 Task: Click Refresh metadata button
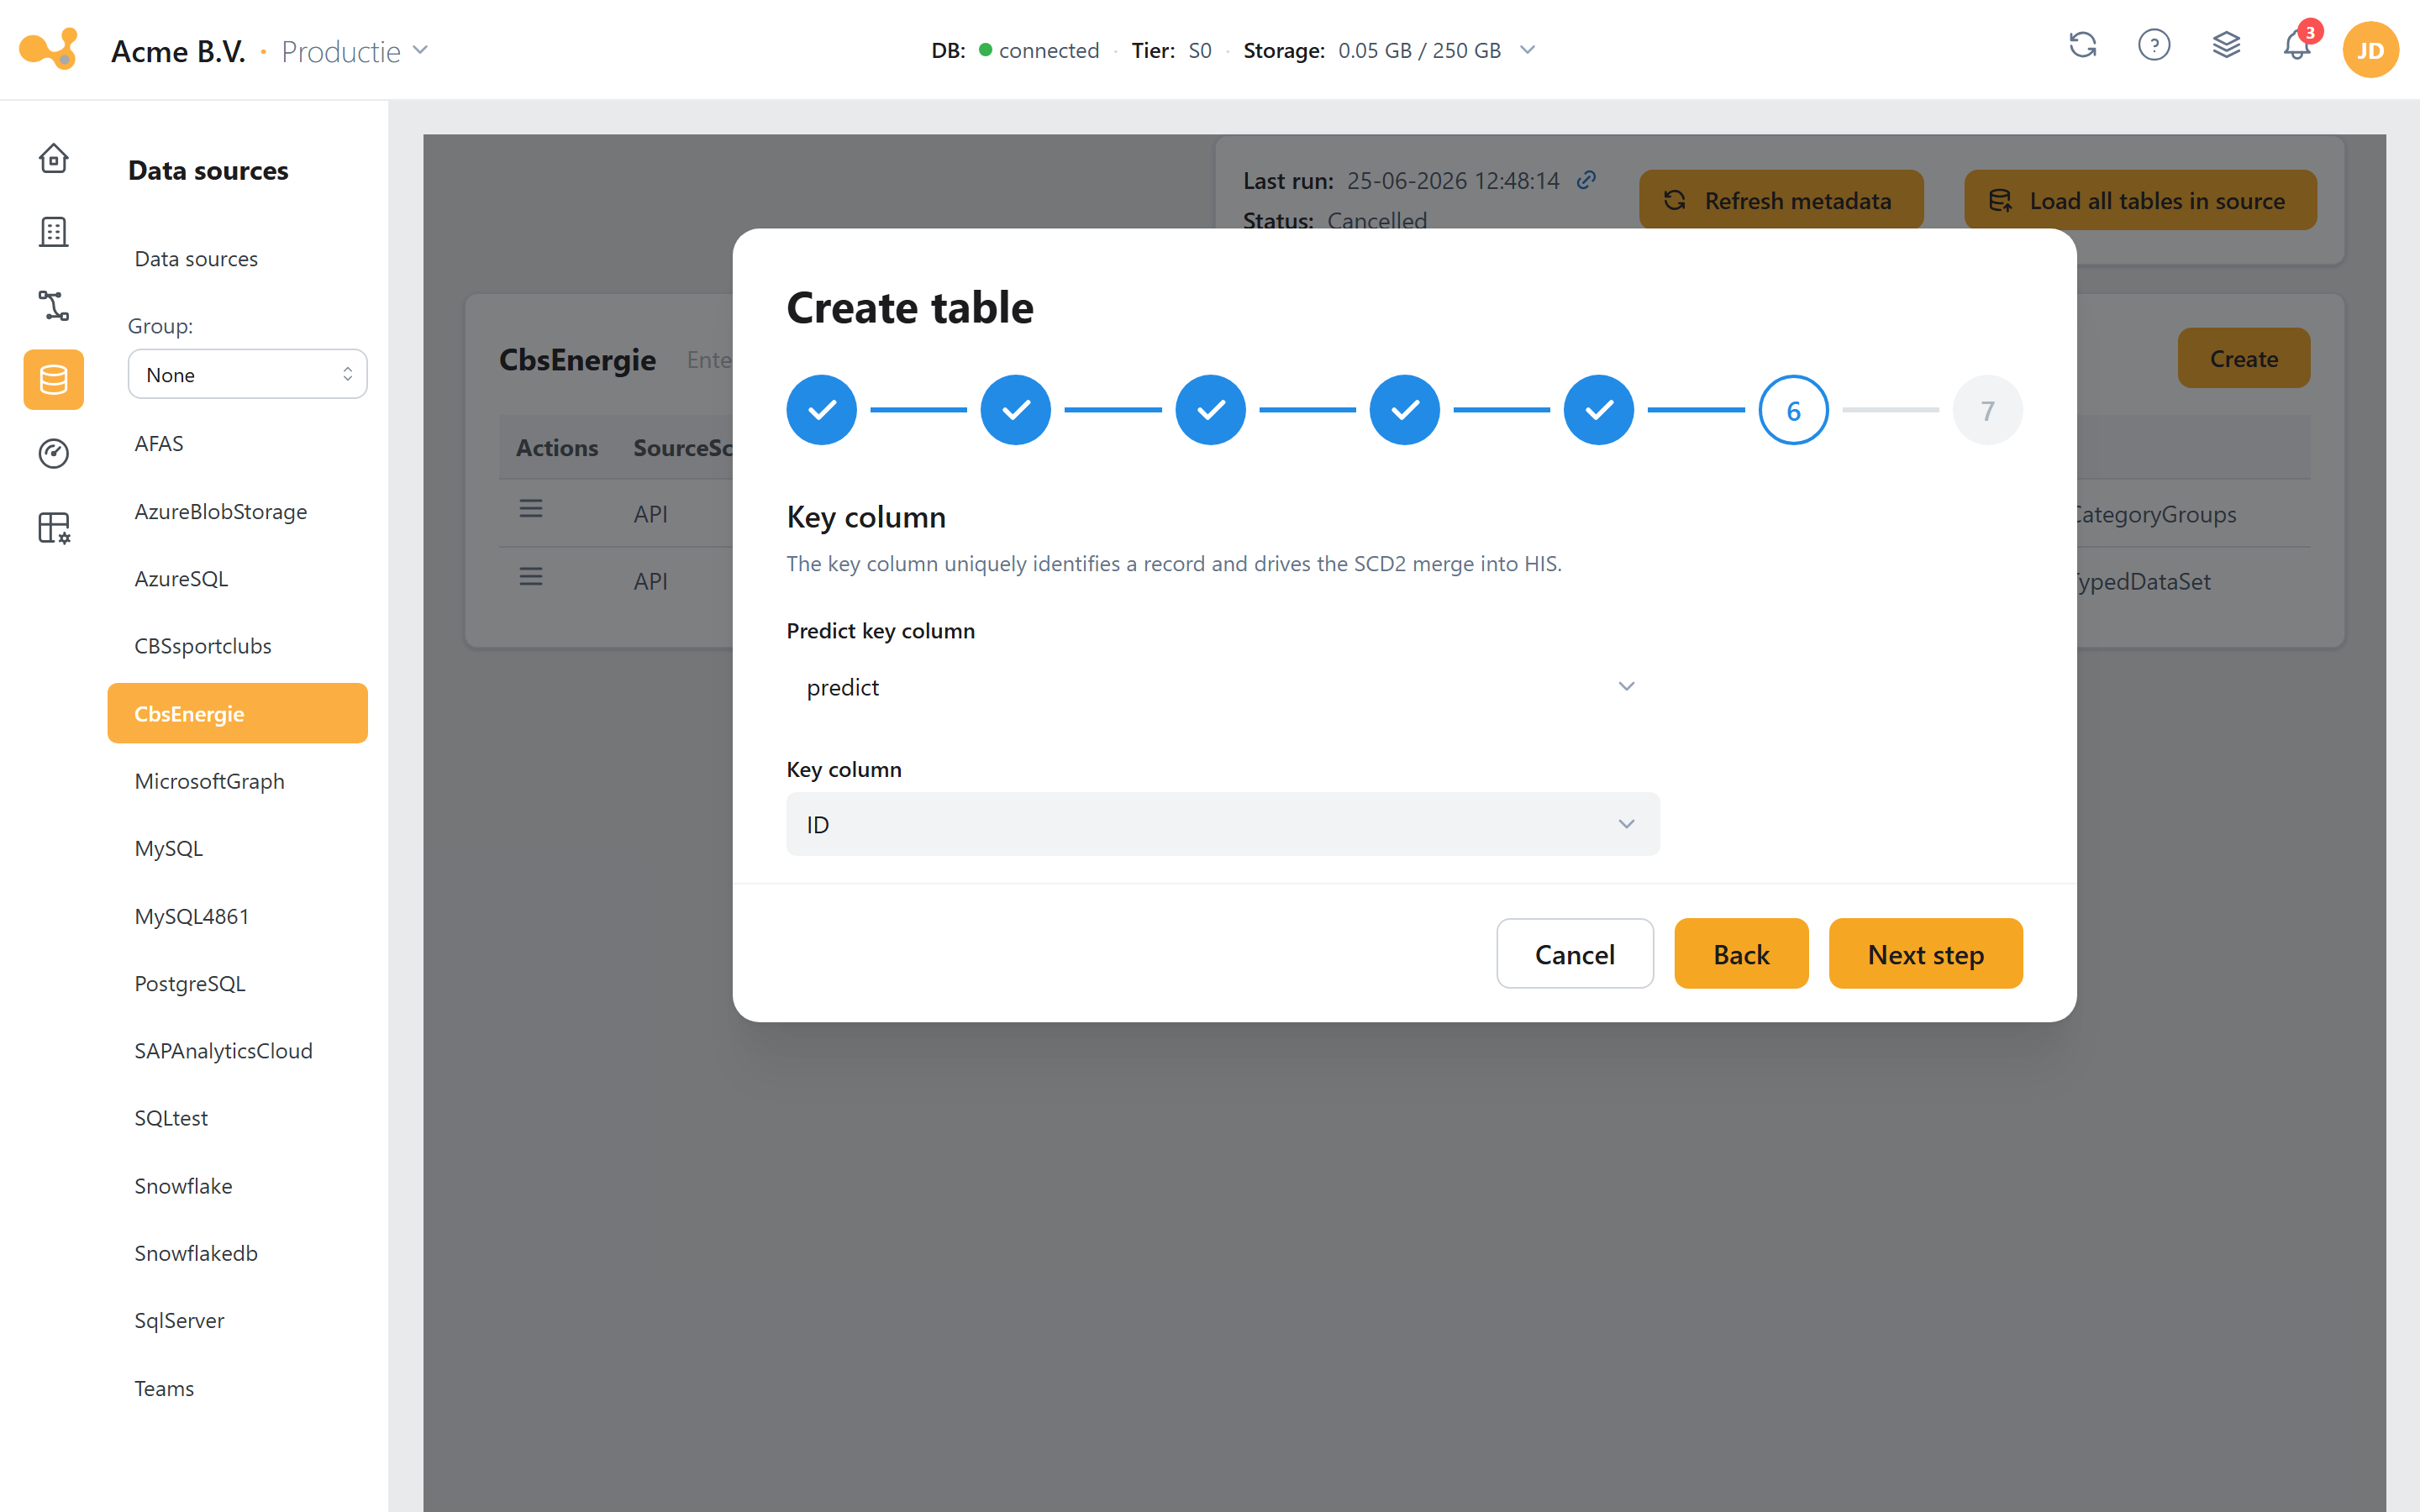point(1781,200)
